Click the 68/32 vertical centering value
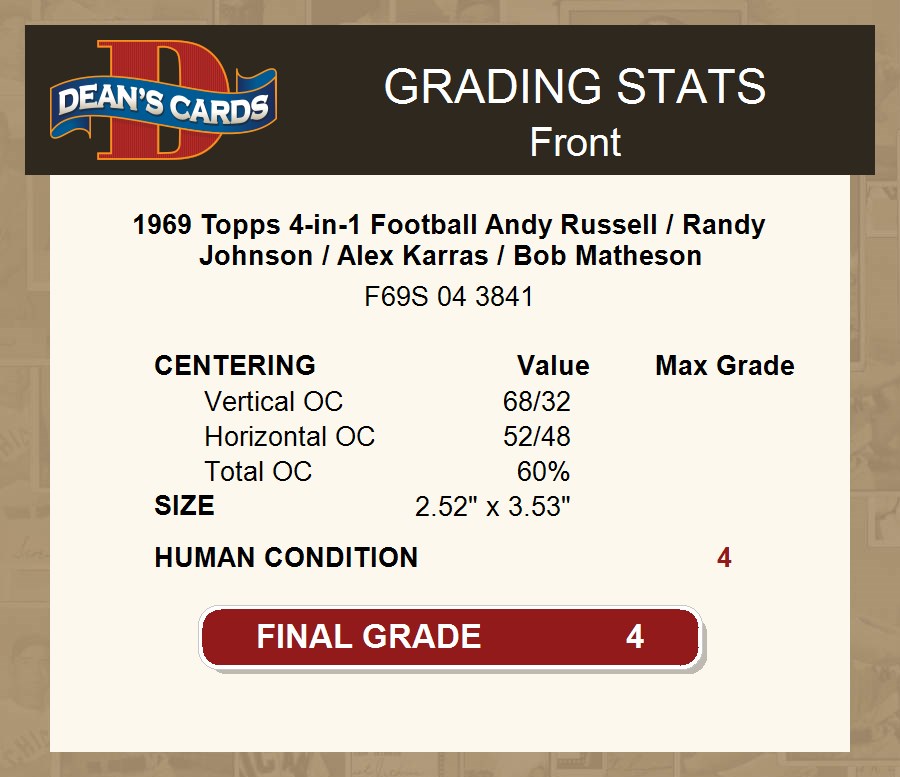 (x=536, y=401)
